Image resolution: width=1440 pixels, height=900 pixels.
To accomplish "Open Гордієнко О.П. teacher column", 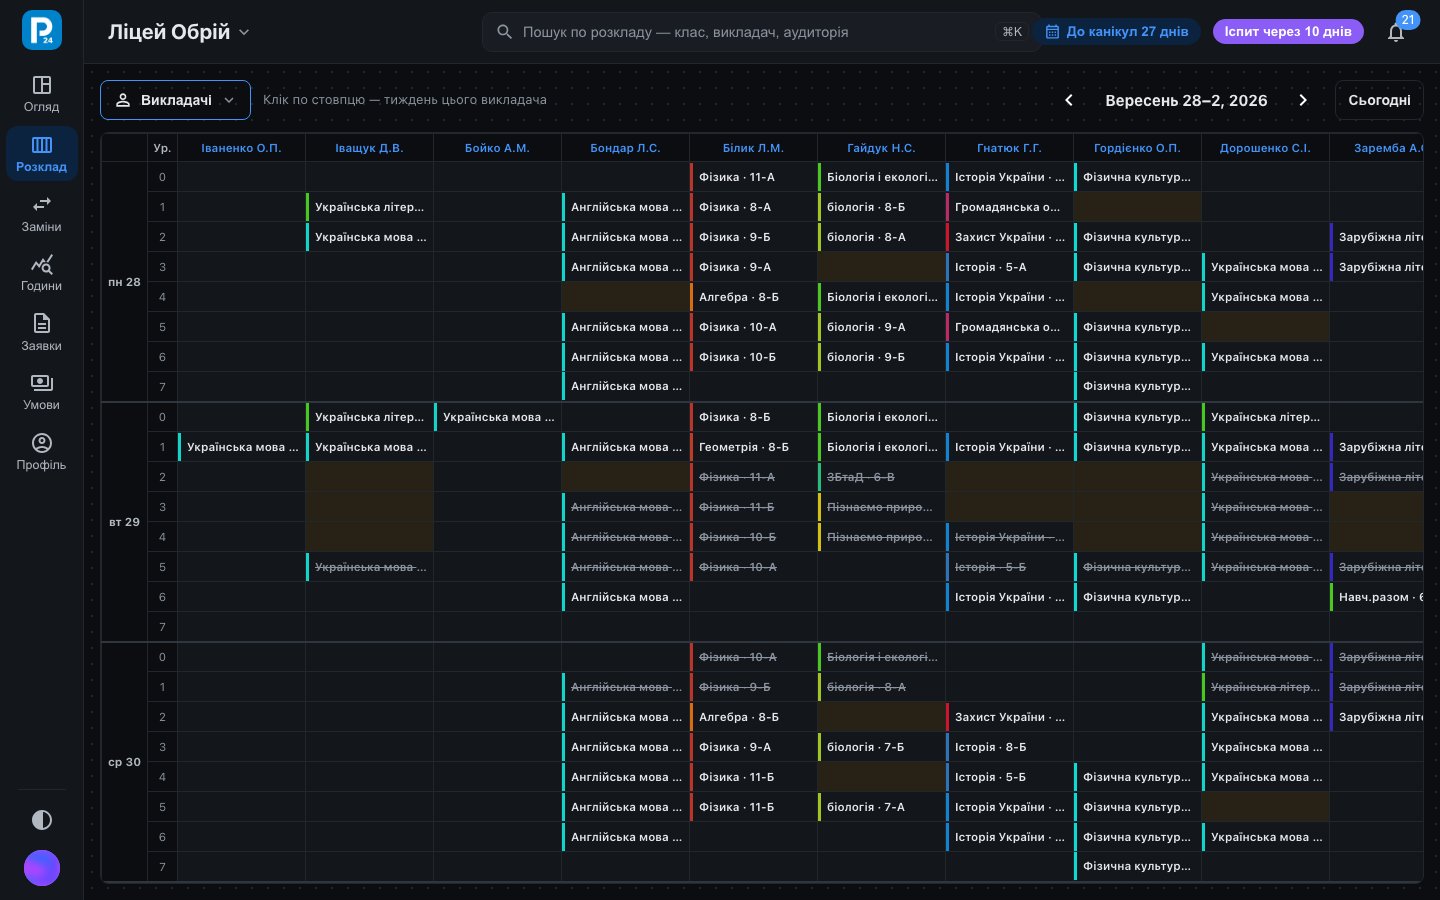I will (x=1137, y=148).
